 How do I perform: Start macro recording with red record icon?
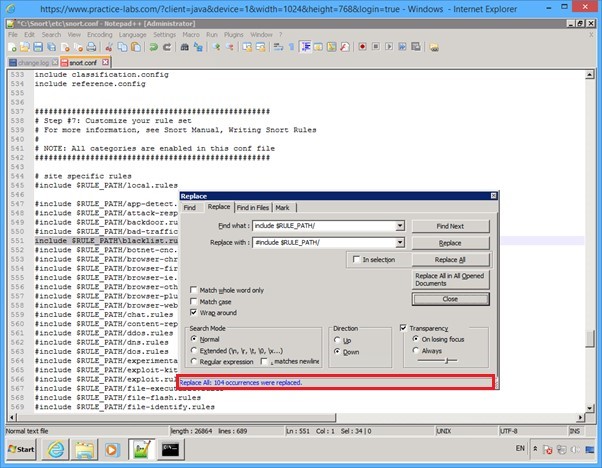click(x=362, y=47)
